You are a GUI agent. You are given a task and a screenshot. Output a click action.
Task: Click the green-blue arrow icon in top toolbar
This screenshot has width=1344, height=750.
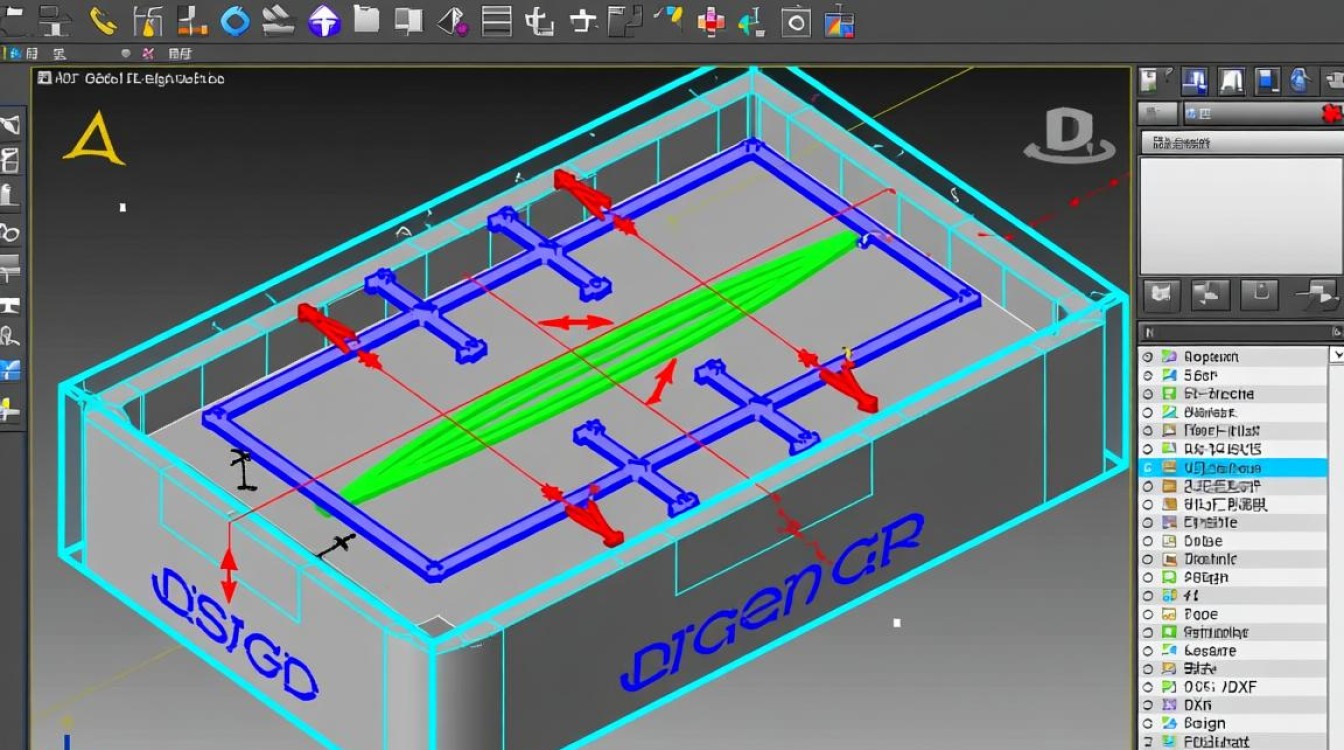click(x=752, y=21)
